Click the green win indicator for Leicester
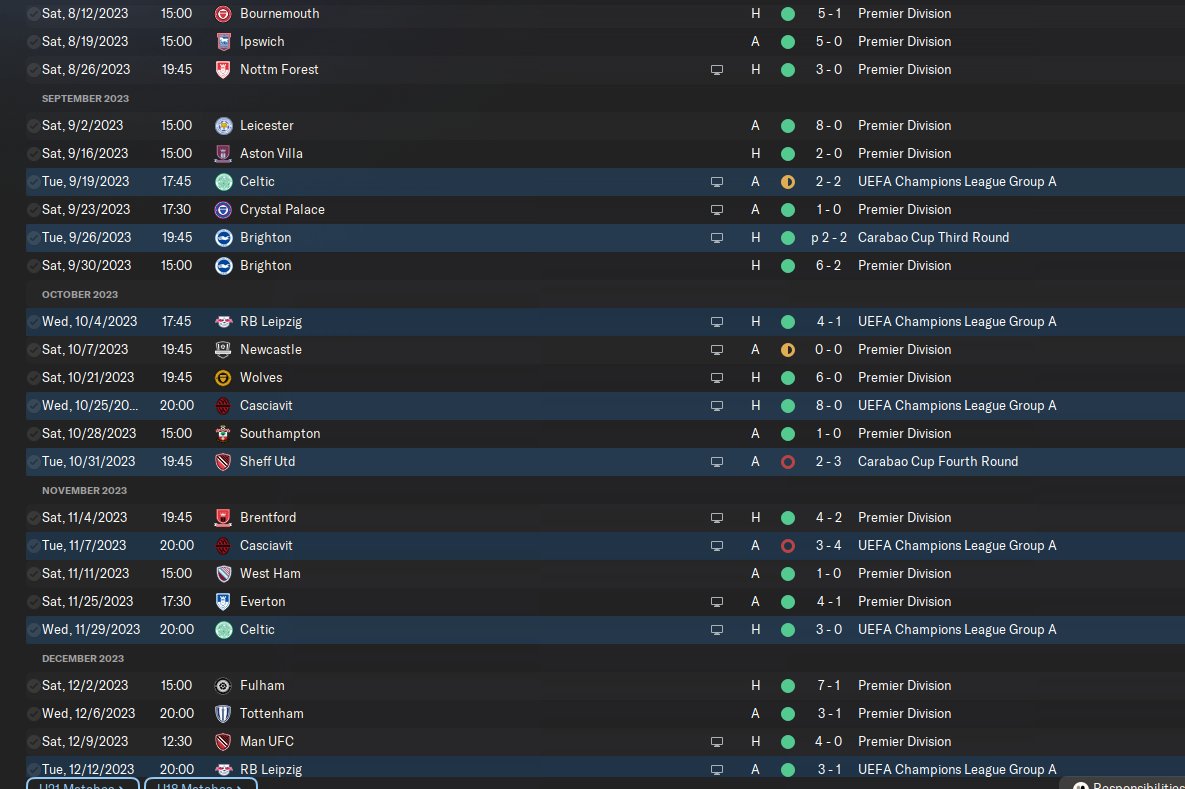 click(788, 126)
